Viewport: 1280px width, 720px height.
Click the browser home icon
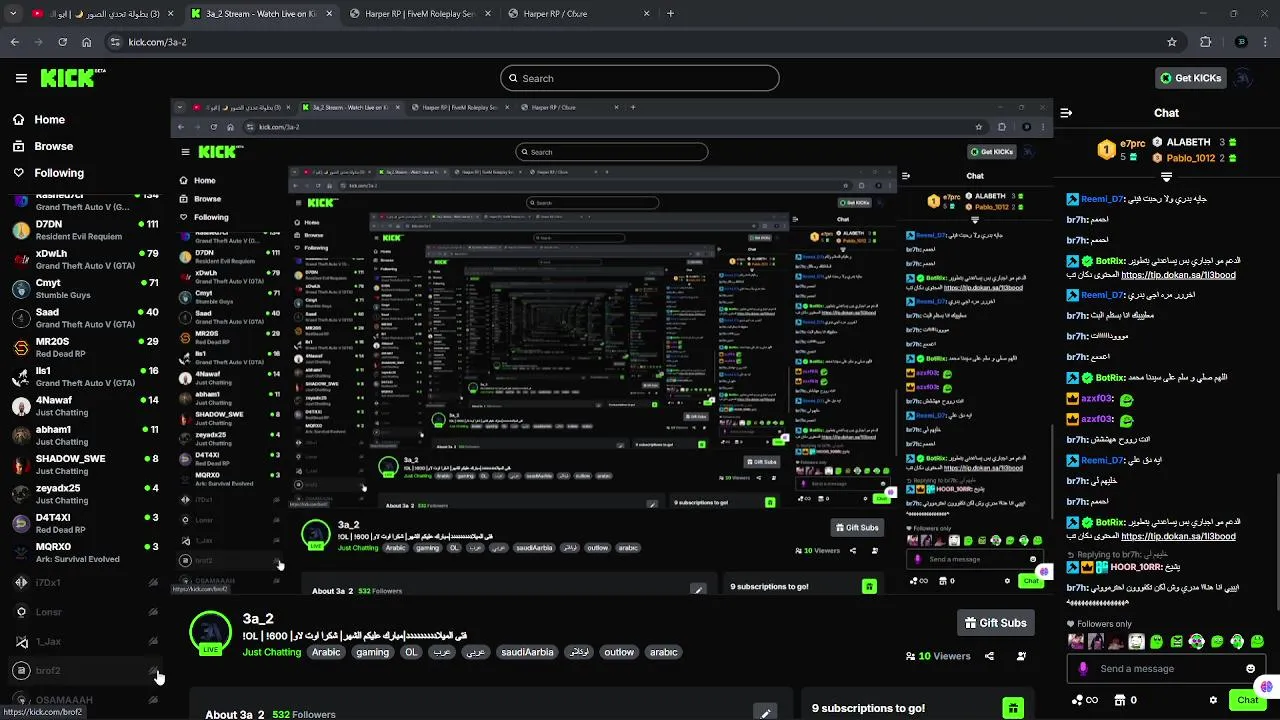click(87, 42)
